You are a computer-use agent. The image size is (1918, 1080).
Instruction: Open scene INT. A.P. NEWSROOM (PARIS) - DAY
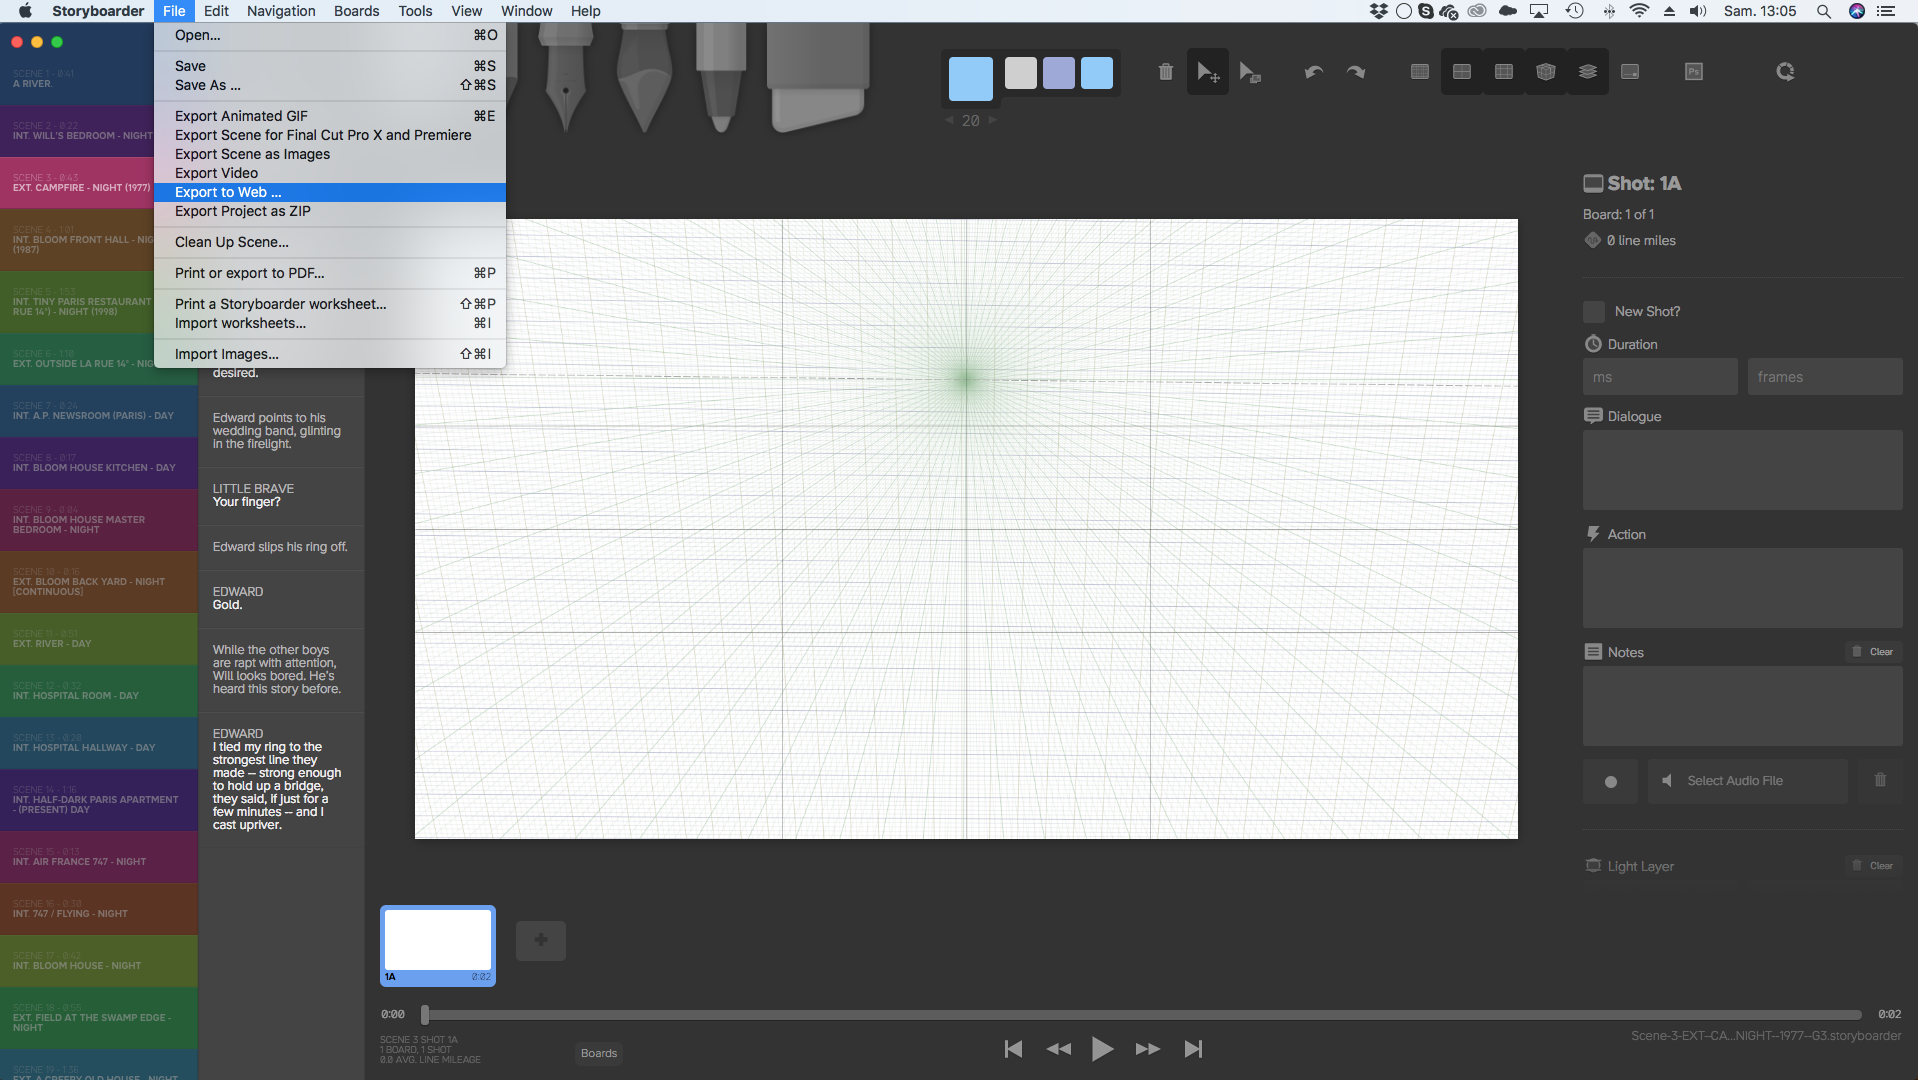99,411
